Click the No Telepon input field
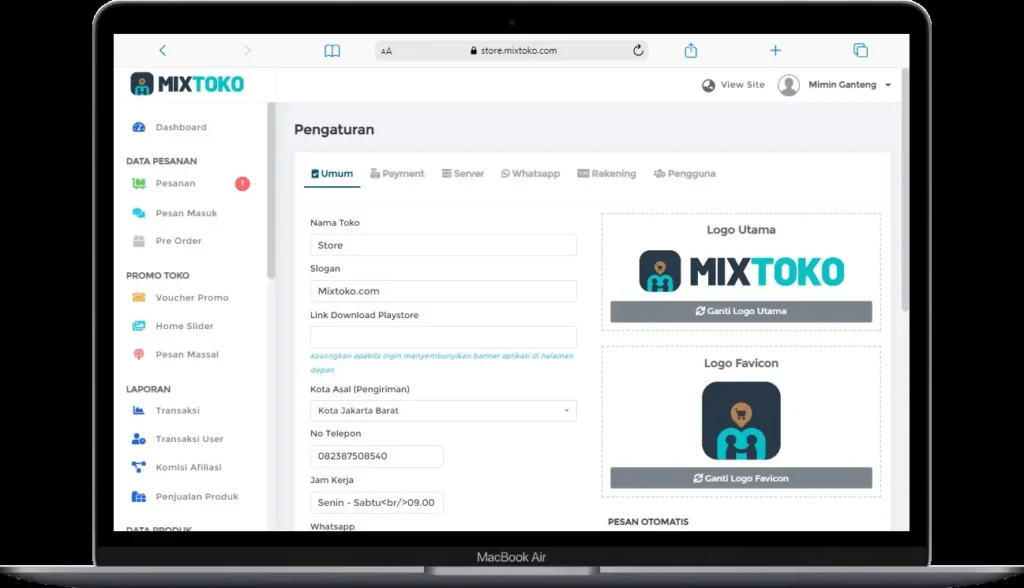Screen dimensions: 1024x588 click(x=376, y=456)
